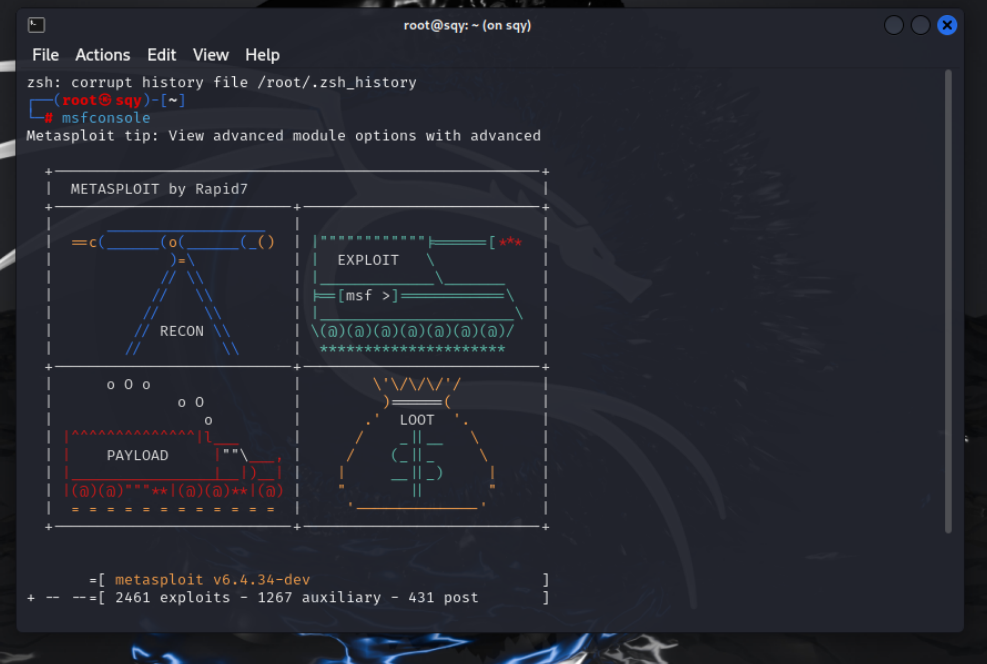Image resolution: width=987 pixels, height=664 pixels.
Task: Click the minimize circle button, leftmost of the three
Action: coord(894,25)
